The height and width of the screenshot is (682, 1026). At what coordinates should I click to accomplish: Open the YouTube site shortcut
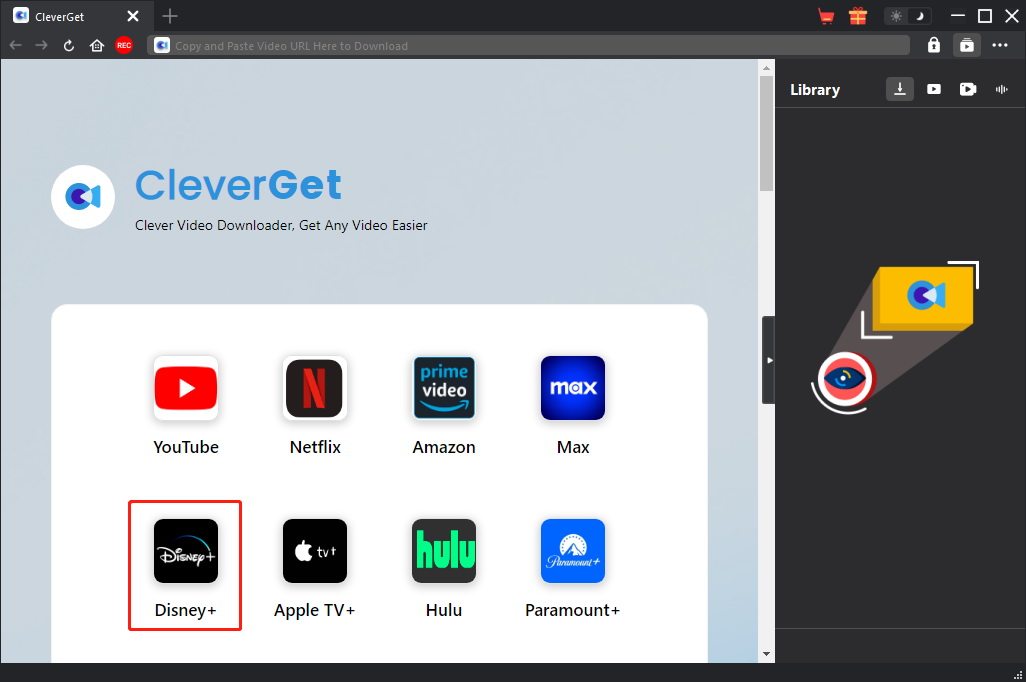[x=186, y=388]
